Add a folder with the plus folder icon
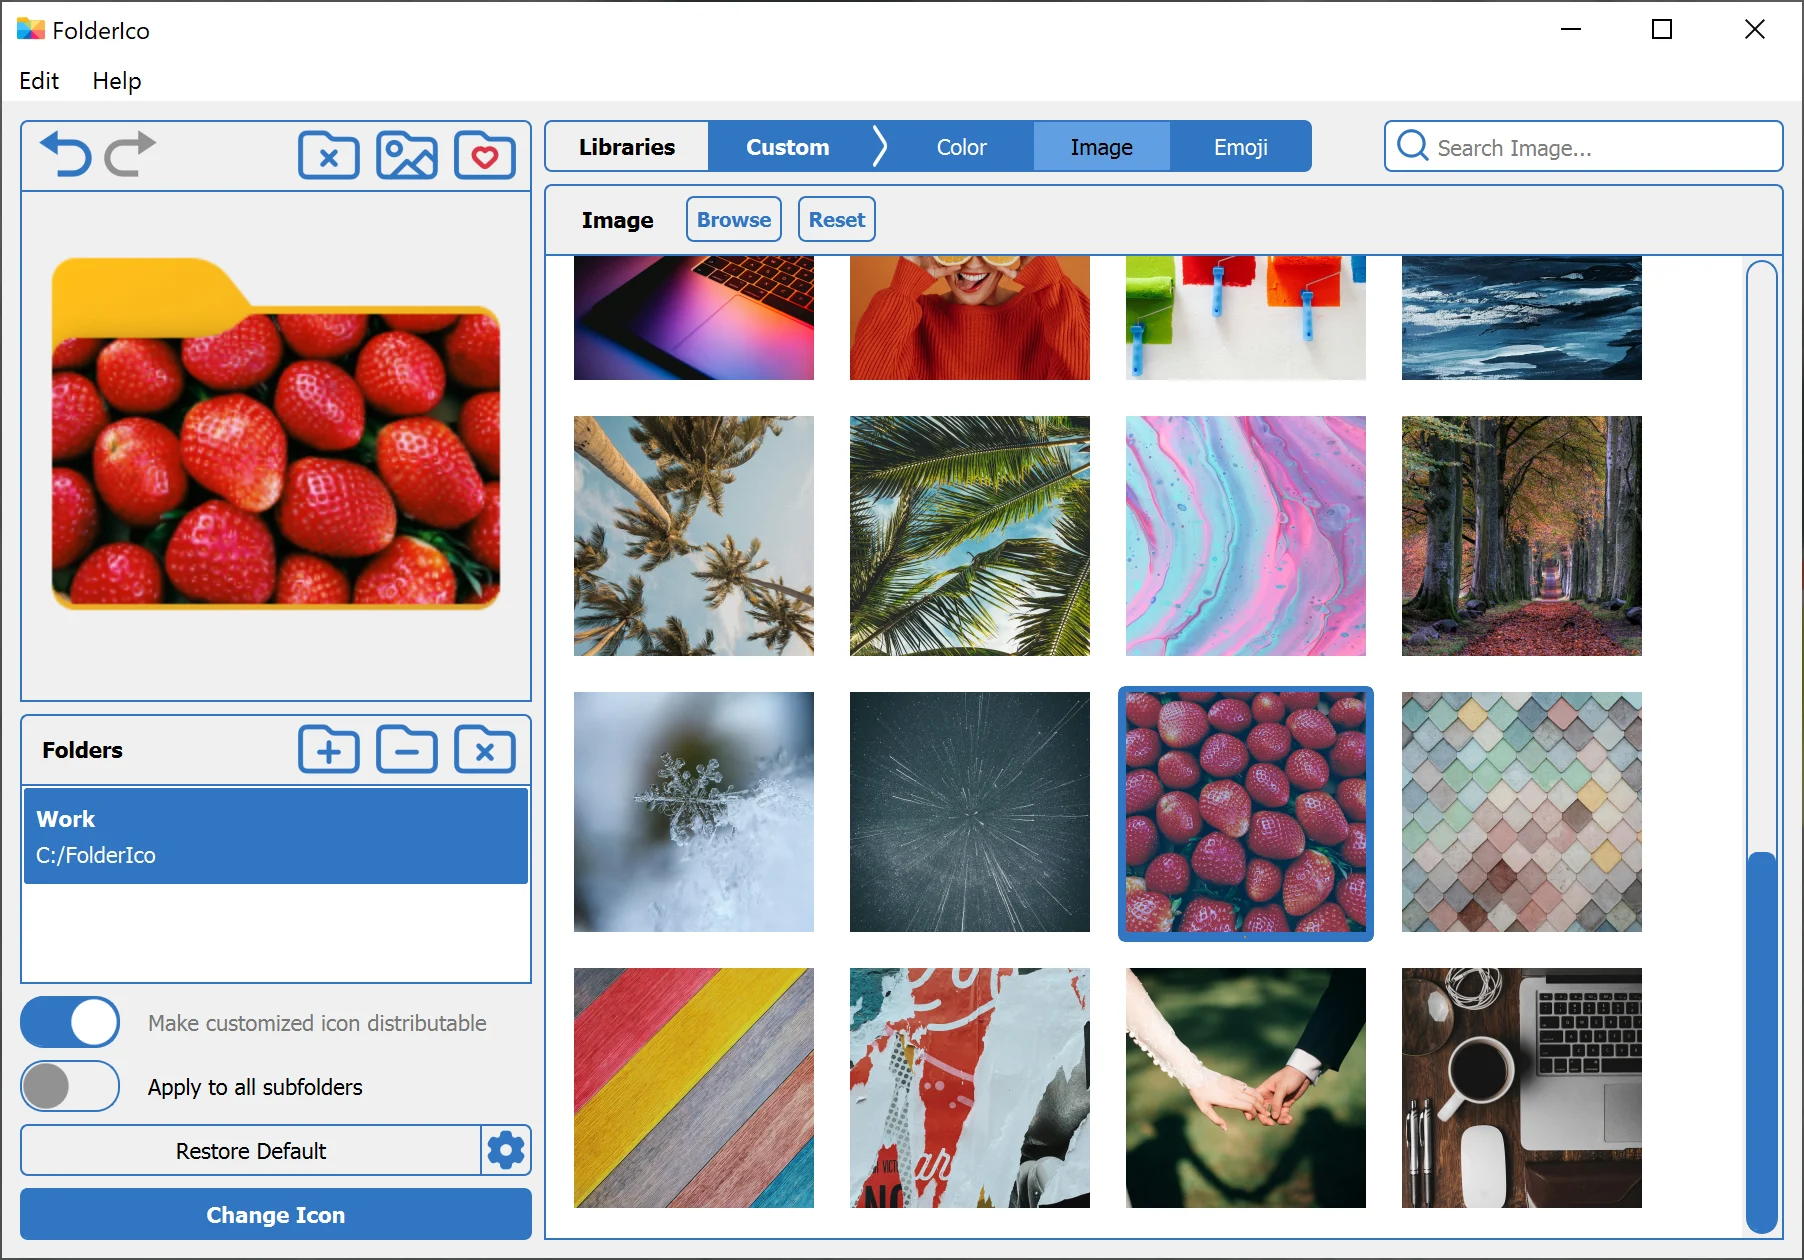Viewport: 1804px width, 1260px height. [329, 750]
